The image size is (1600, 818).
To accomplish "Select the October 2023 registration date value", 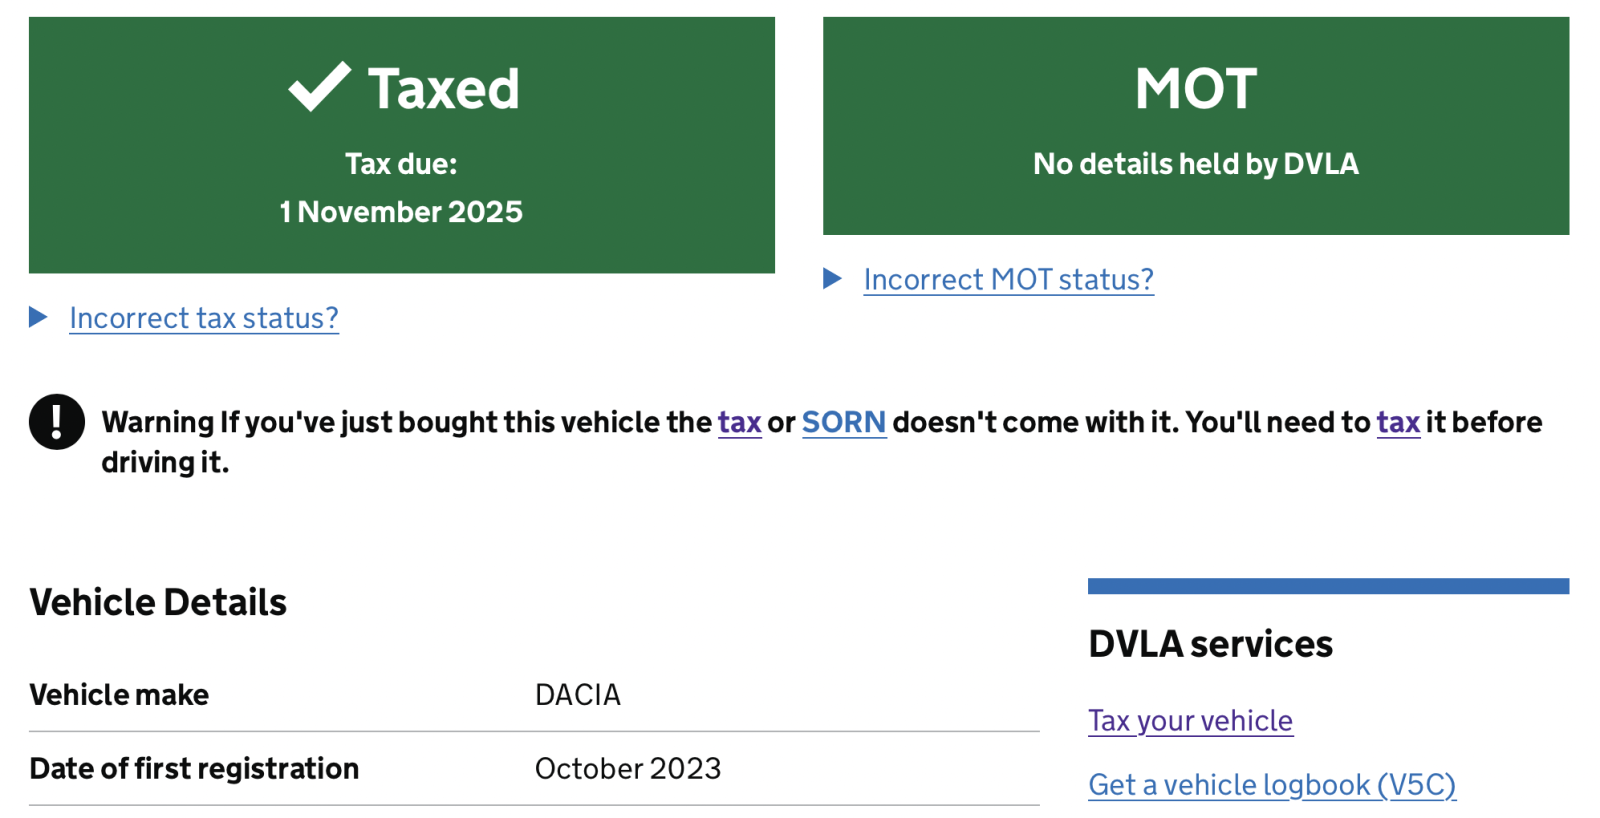I will [x=628, y=769].
